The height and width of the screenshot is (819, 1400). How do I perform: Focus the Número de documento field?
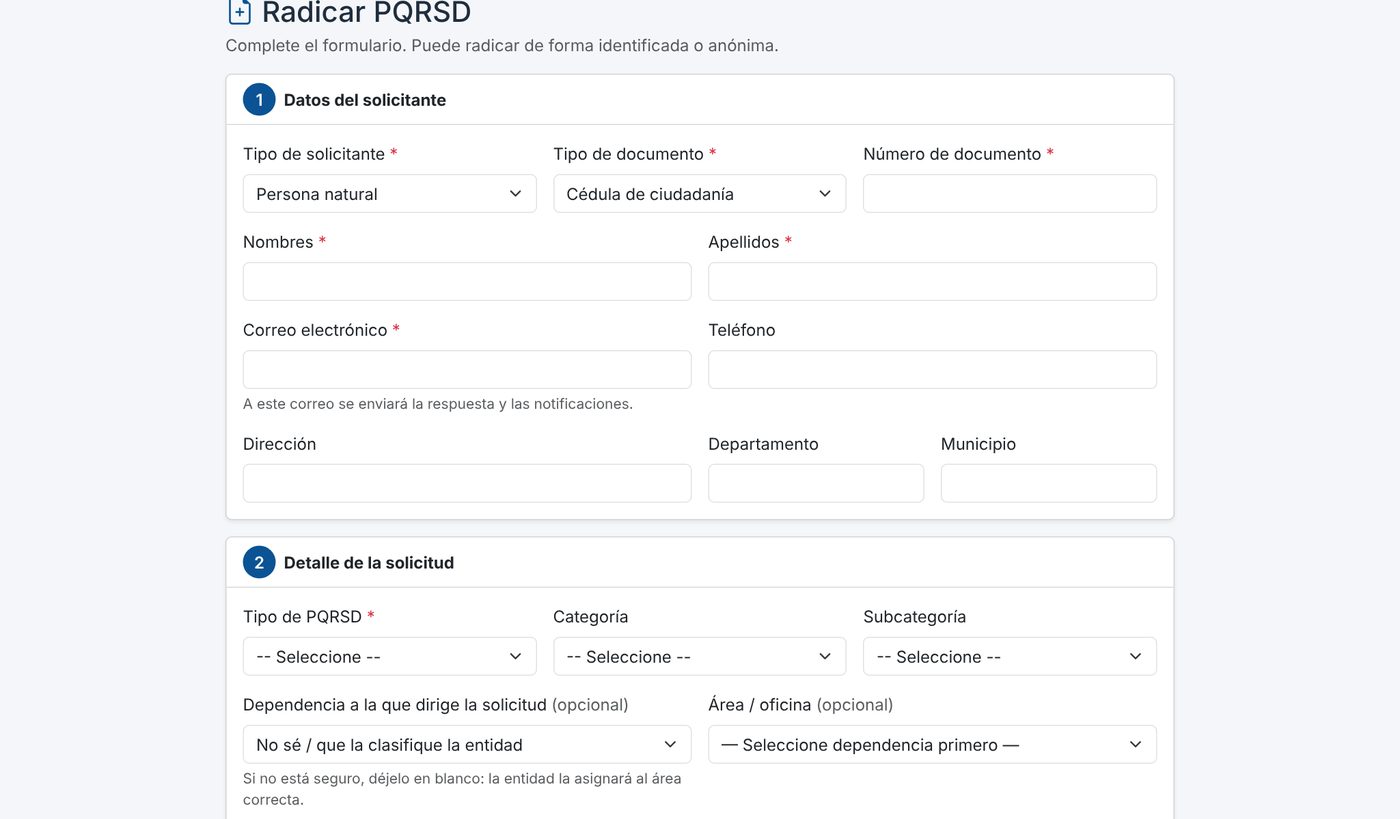tap(1010, 194)
